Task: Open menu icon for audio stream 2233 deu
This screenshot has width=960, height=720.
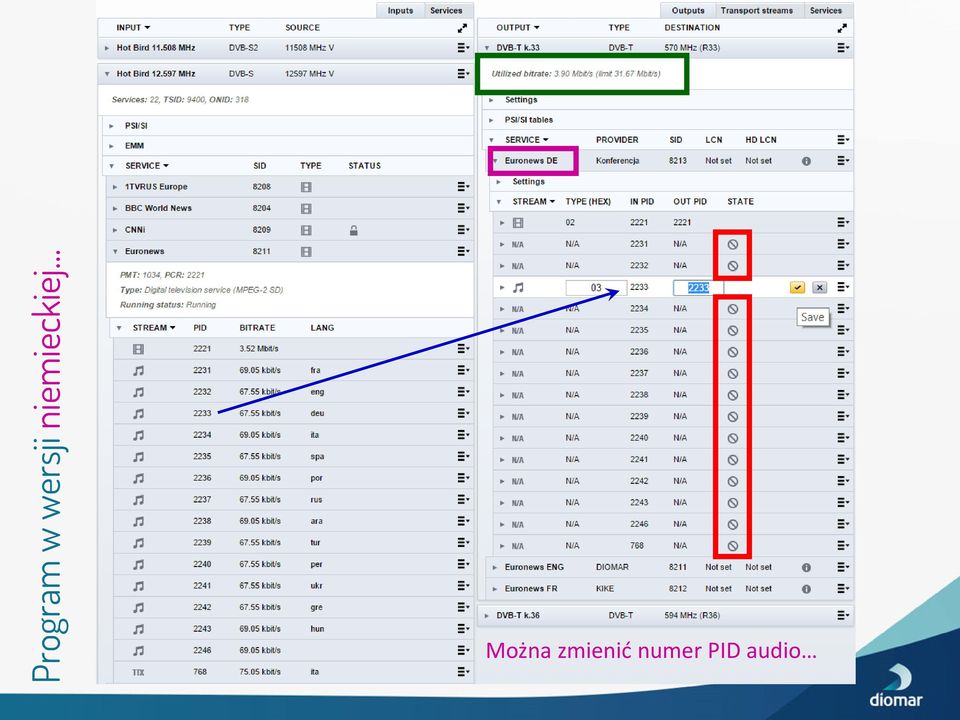Action: pyautogui.click(x=463, y=413)
